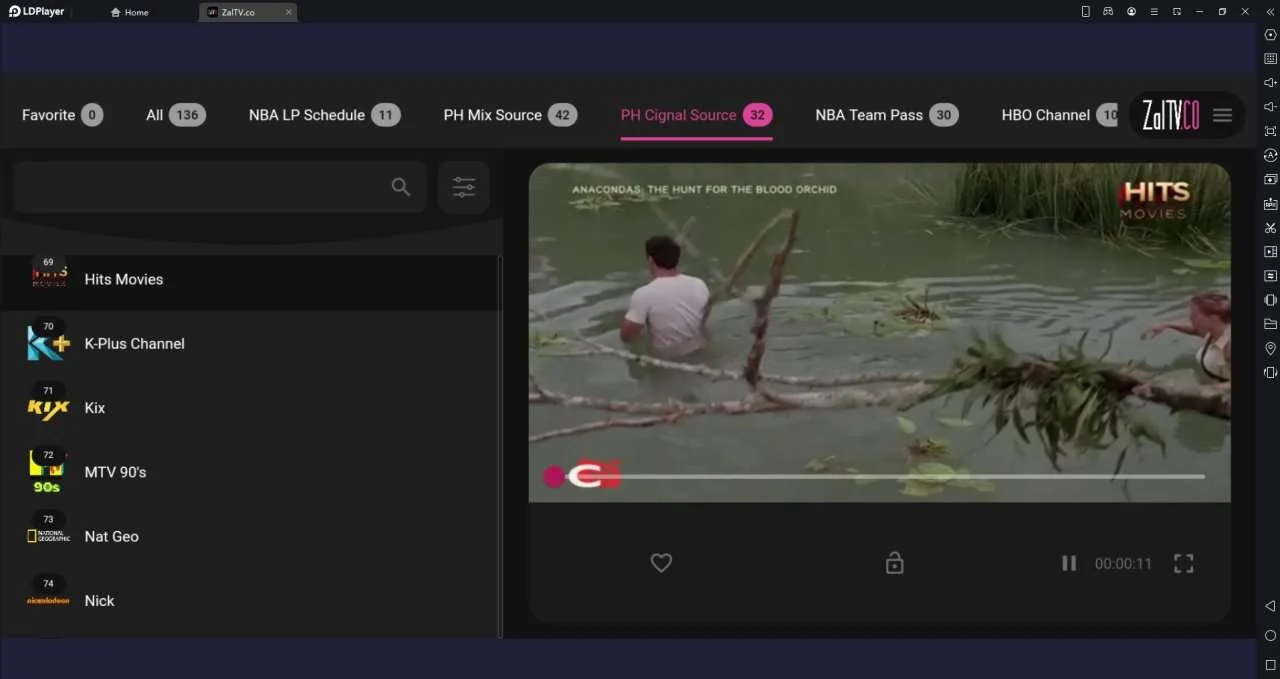Open LDPlayer settings hexagon icon
The width and height of the screenshot is (1280, 679).
click(x=1270, y=35)
